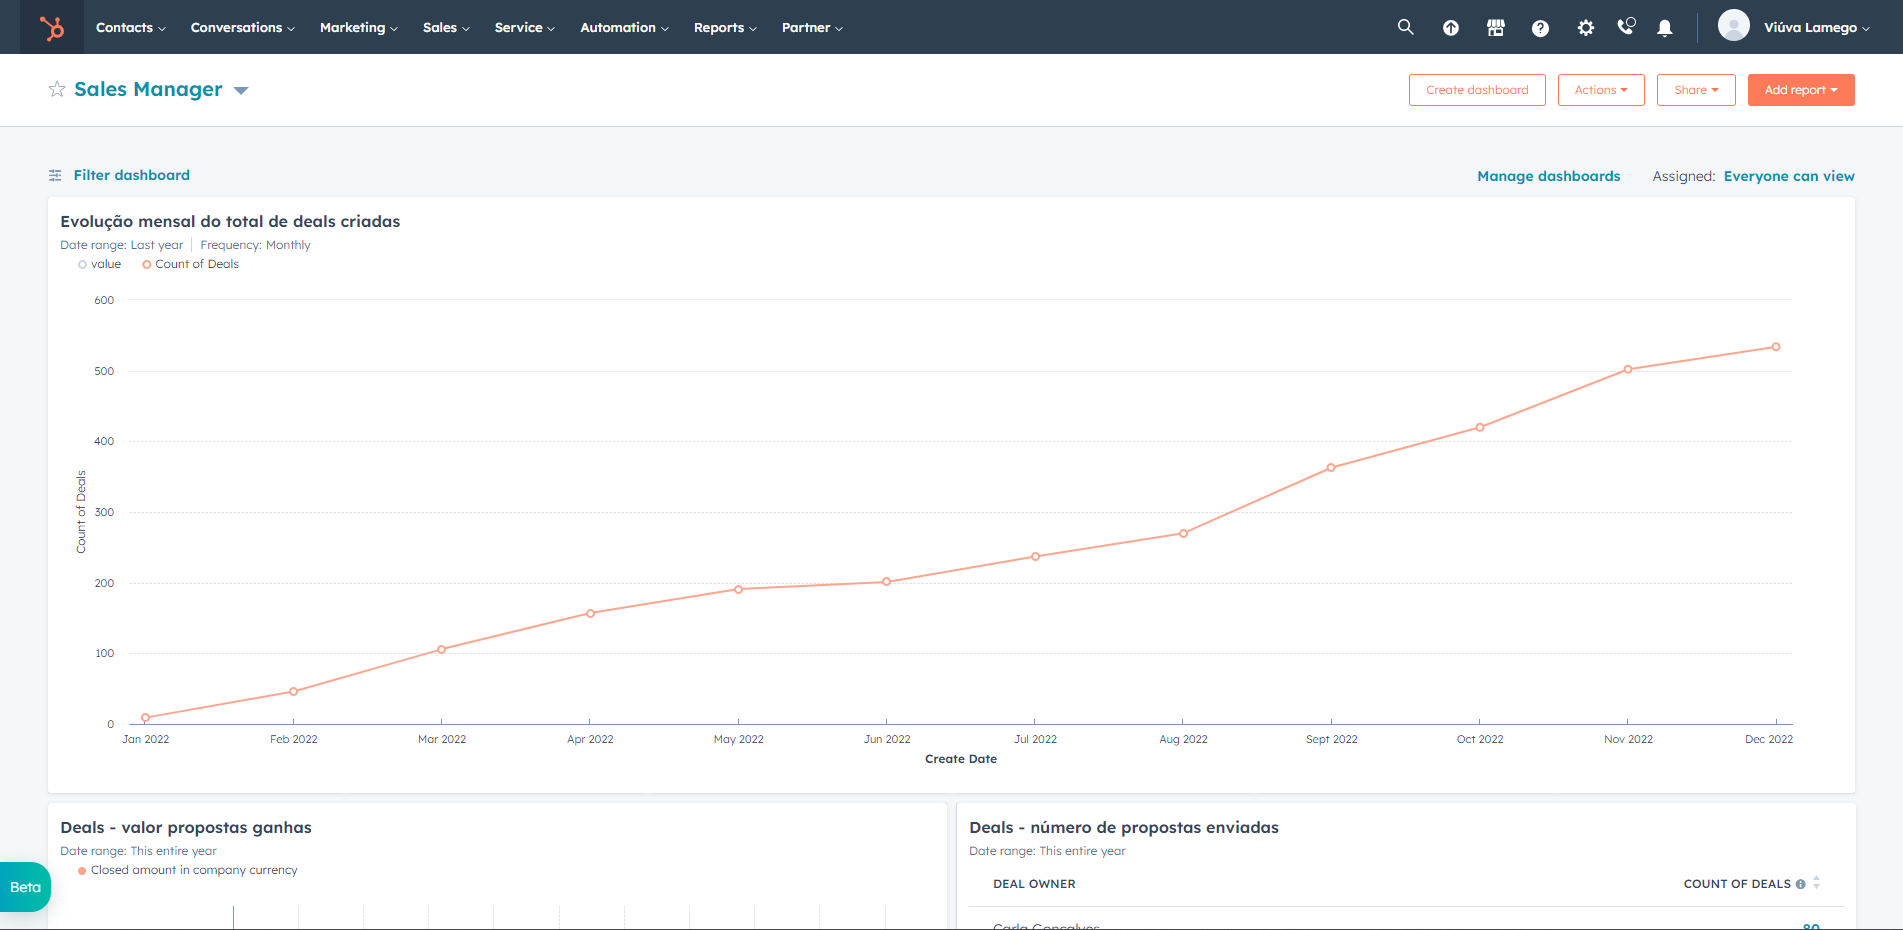The height and width of the screenshot is (930, 1903).
Task: Open the search magnifier icon
Action: (1405, 27)
